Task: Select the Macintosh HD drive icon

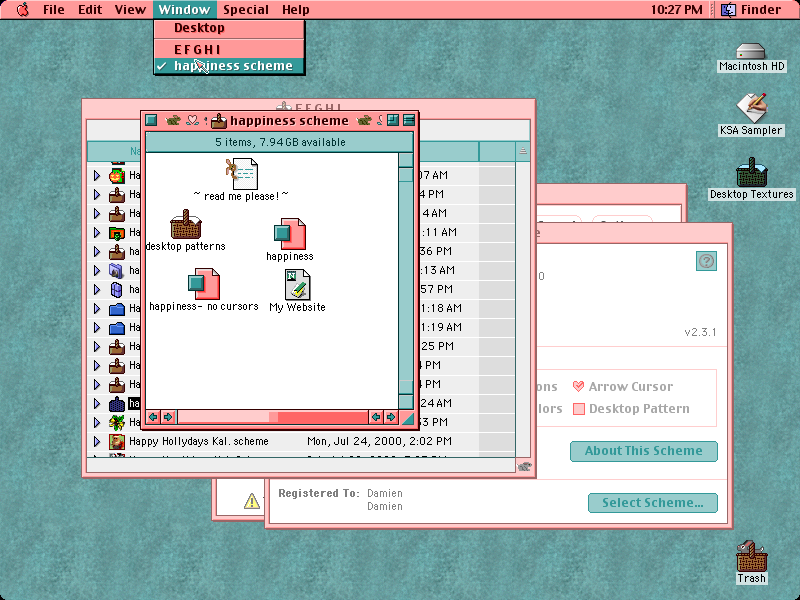Action: [x=751, y=51]
